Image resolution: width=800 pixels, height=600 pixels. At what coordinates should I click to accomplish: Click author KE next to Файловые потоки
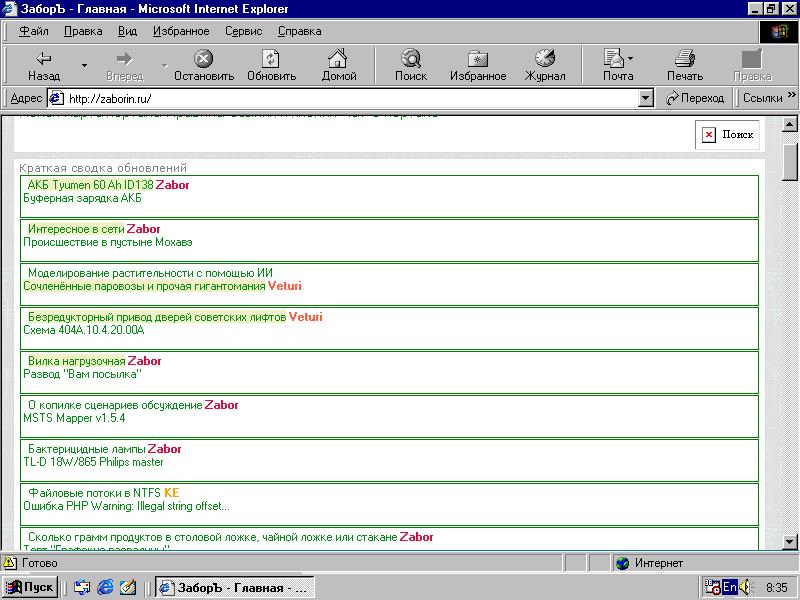171,492
